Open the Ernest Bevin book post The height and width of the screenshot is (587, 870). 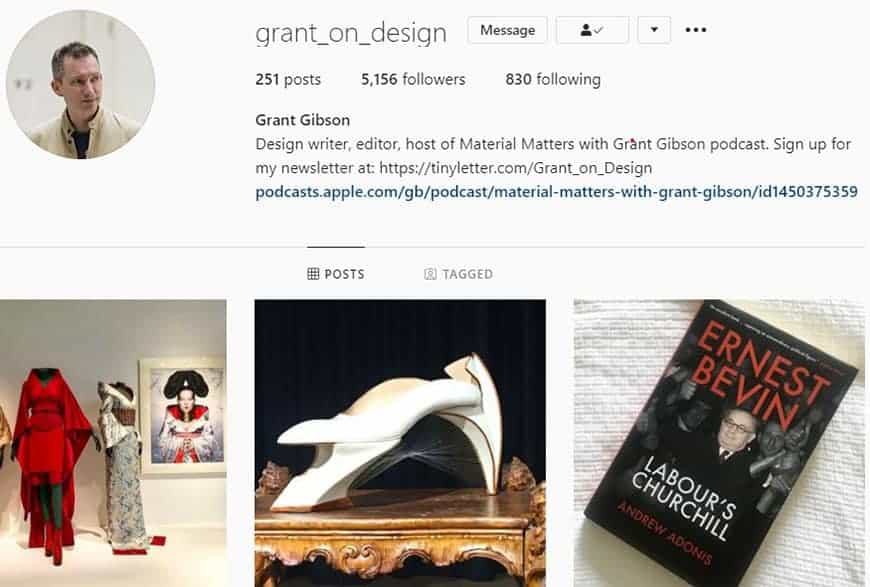[719, 443]
